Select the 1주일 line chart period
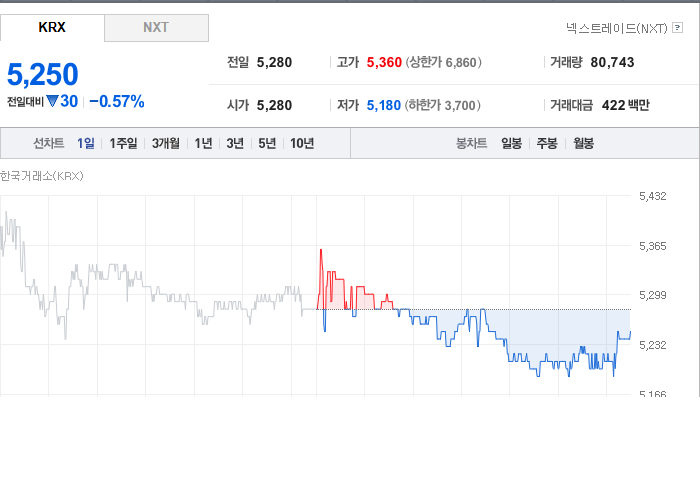The image size is (700, 490). pyautogui.click(x=123, y=143)
